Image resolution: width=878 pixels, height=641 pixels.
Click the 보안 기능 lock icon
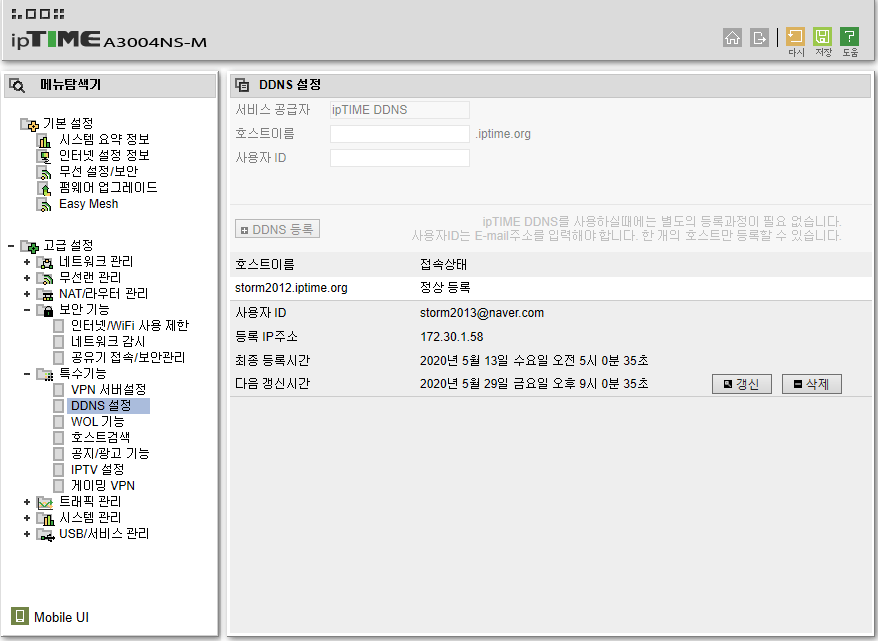tap(45, 310)
